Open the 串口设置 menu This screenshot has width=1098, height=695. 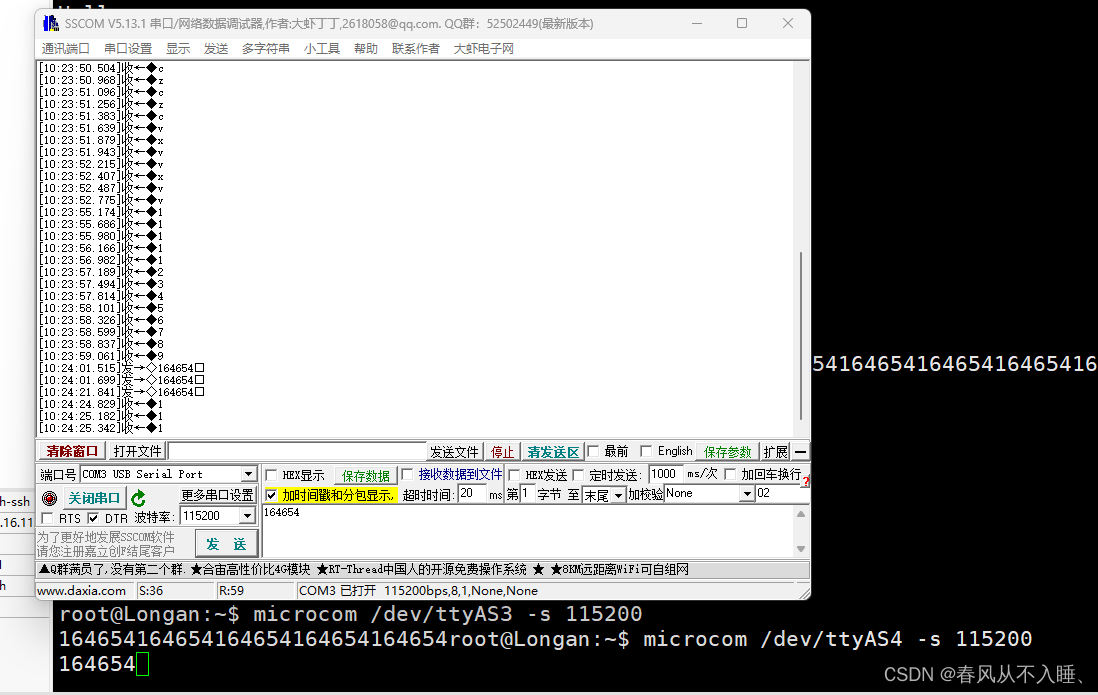(x=128, y=47)
